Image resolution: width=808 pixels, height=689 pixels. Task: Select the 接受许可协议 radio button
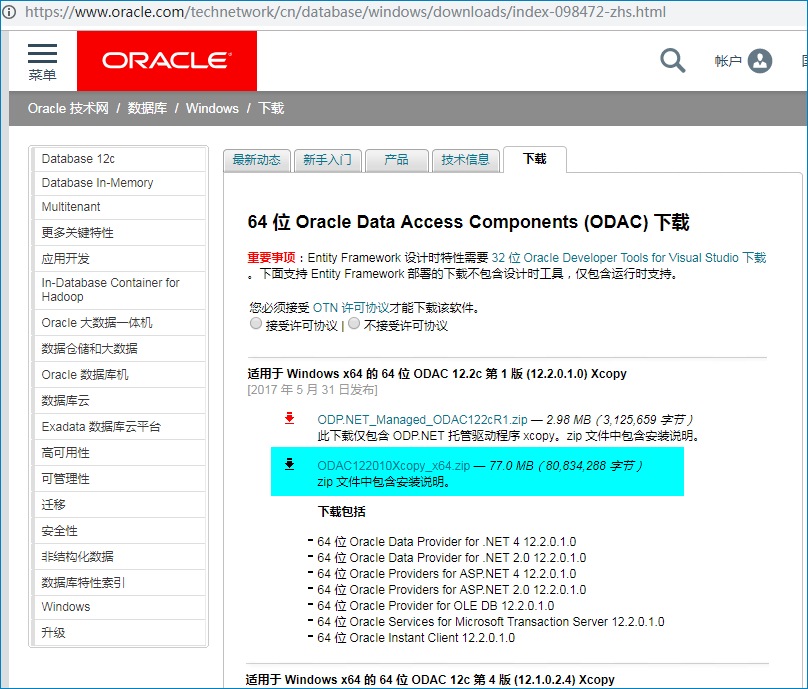(x=256, y=324)
